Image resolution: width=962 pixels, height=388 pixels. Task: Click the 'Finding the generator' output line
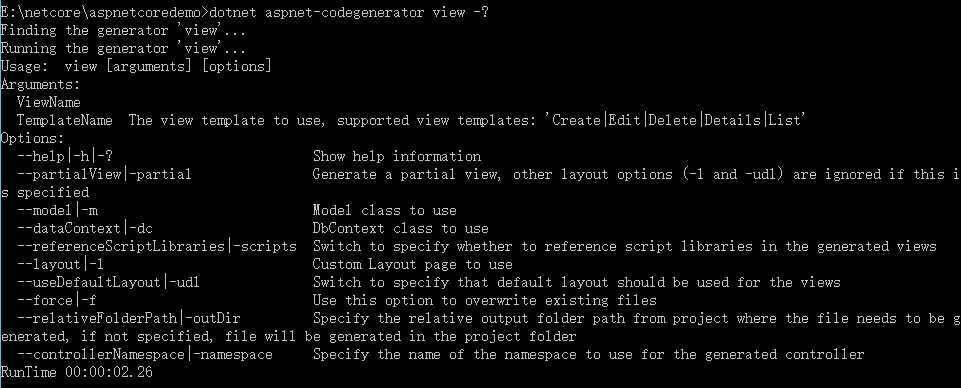[123, 30]
